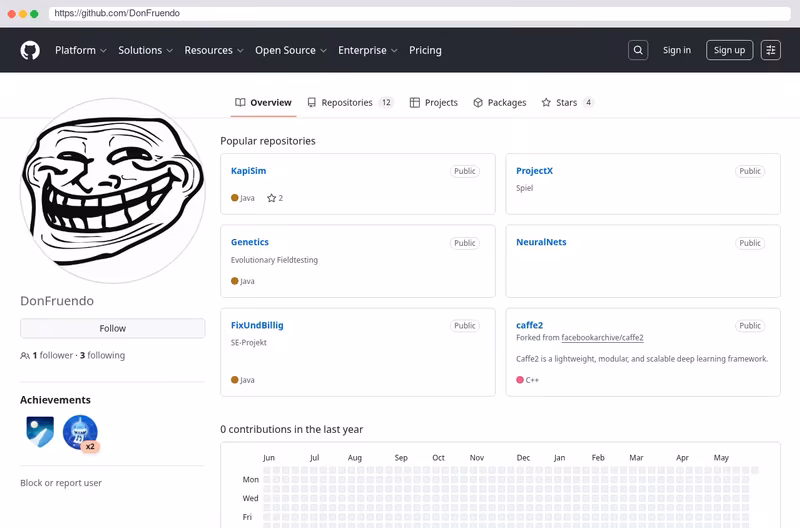Click the Java language dot on KapiSim
This screenshot has width=800, height=528.
[235, 198]
